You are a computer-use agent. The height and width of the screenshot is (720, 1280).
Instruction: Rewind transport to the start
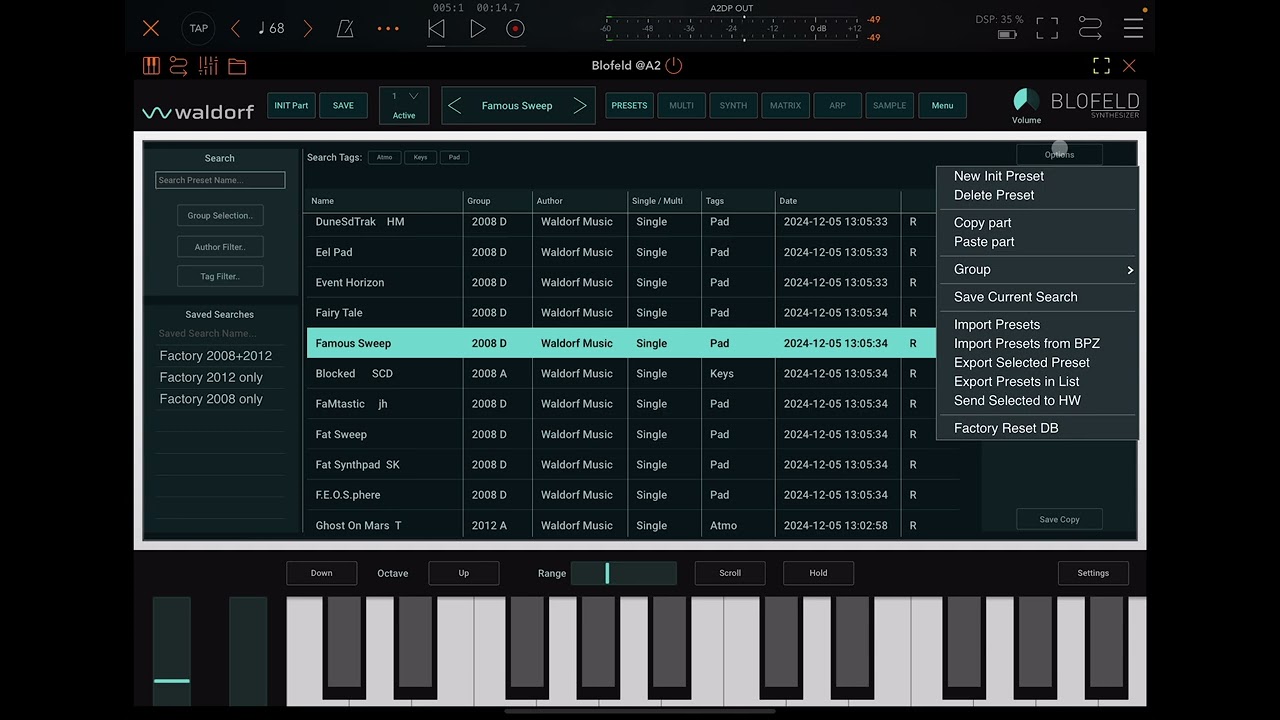click(436, 29)
